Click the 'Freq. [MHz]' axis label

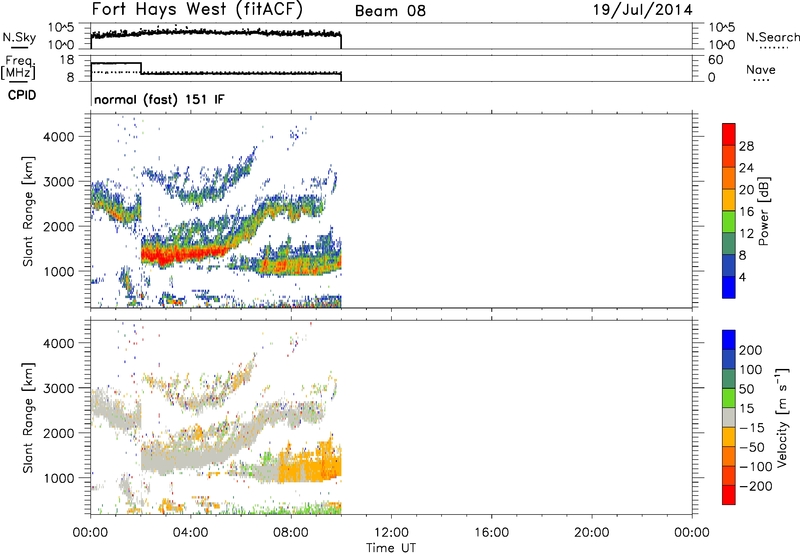[x=18, y=67]
